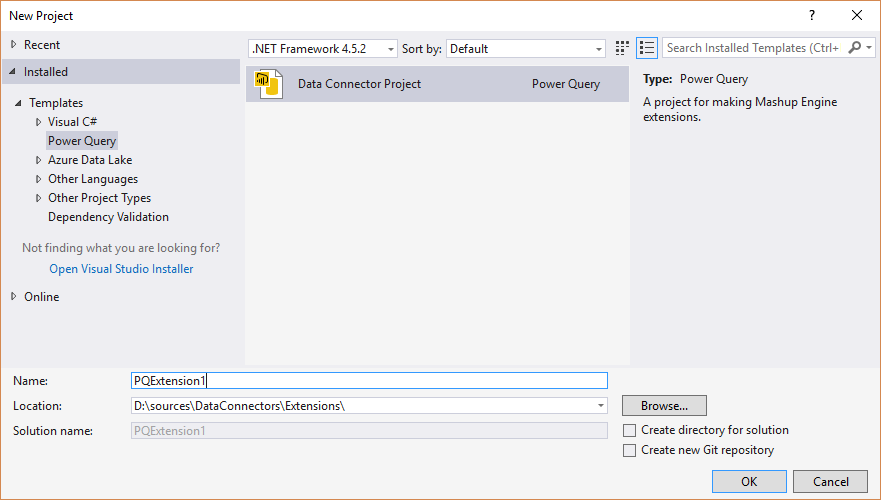Click the Browse... button

pyautogui.click(x=664, y=406)
